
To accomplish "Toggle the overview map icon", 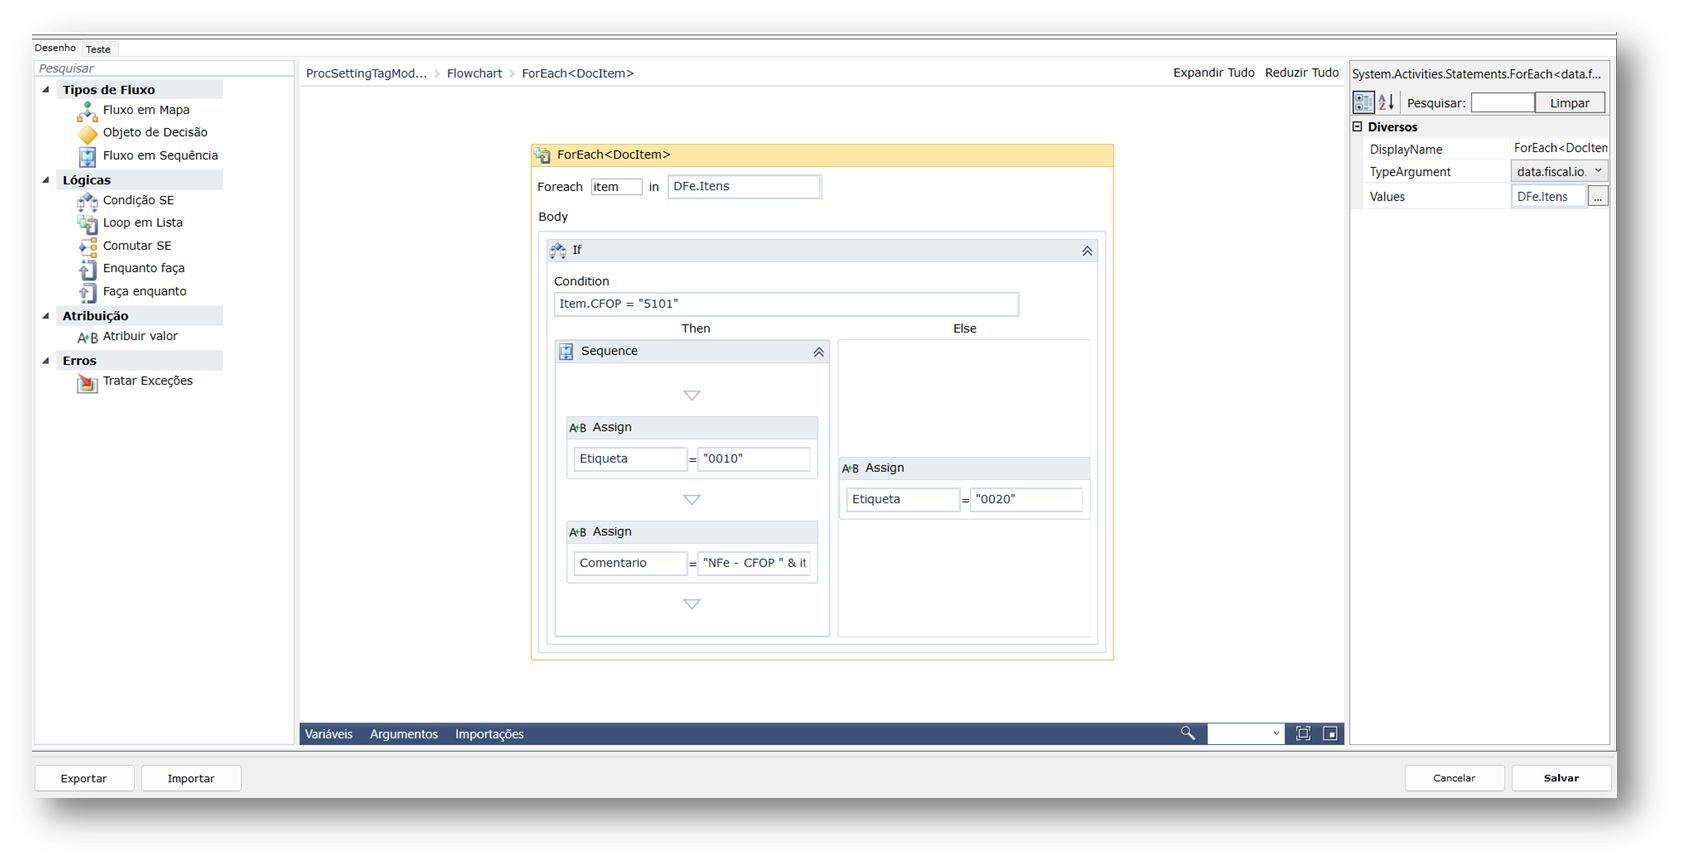I will pos(1330,734).
